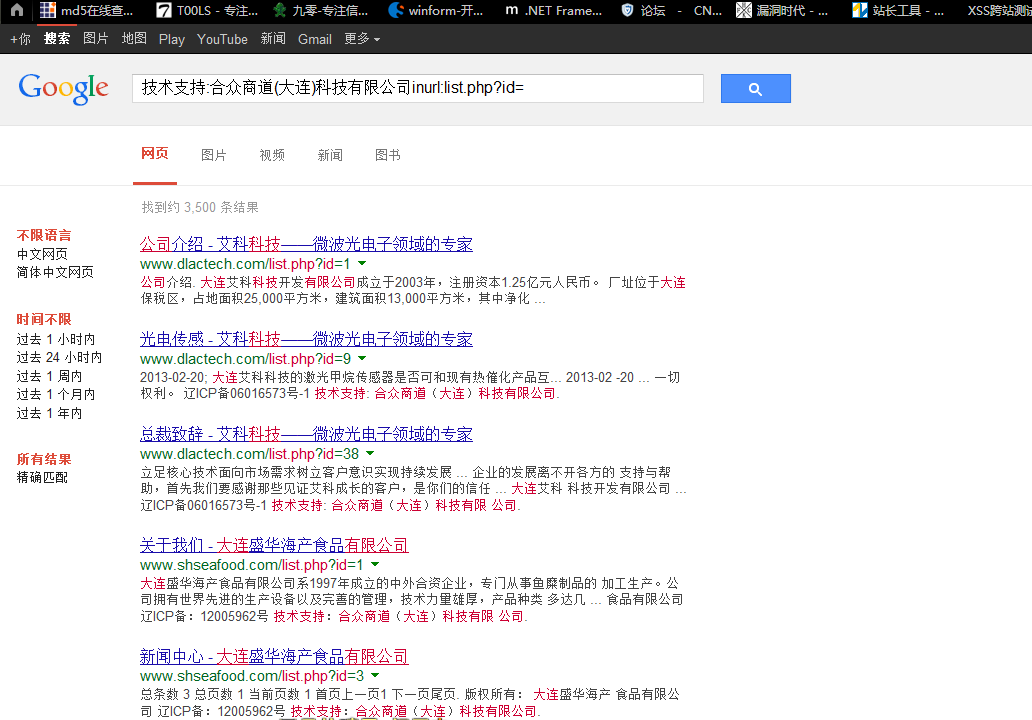This screenshot has width=1032, height=720.
Task: Open the 漏洞时代 bookmark
Action: click(782, 10)
